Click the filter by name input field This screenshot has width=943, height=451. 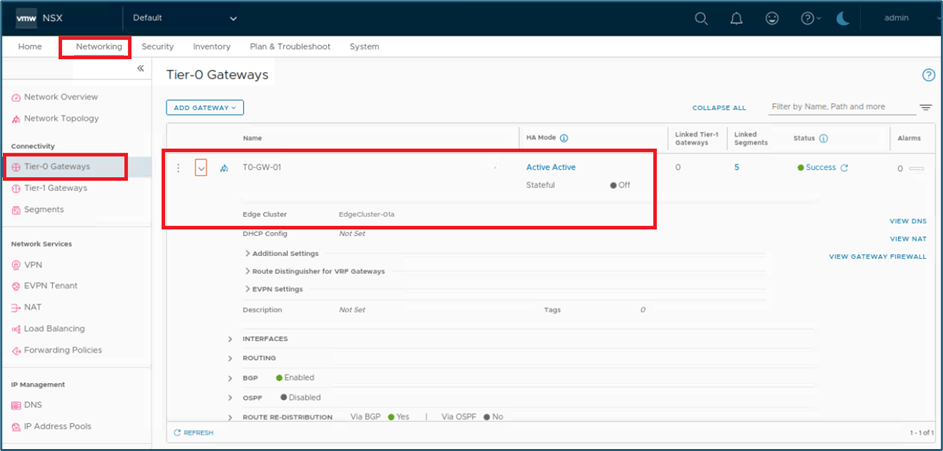(842, 107)
